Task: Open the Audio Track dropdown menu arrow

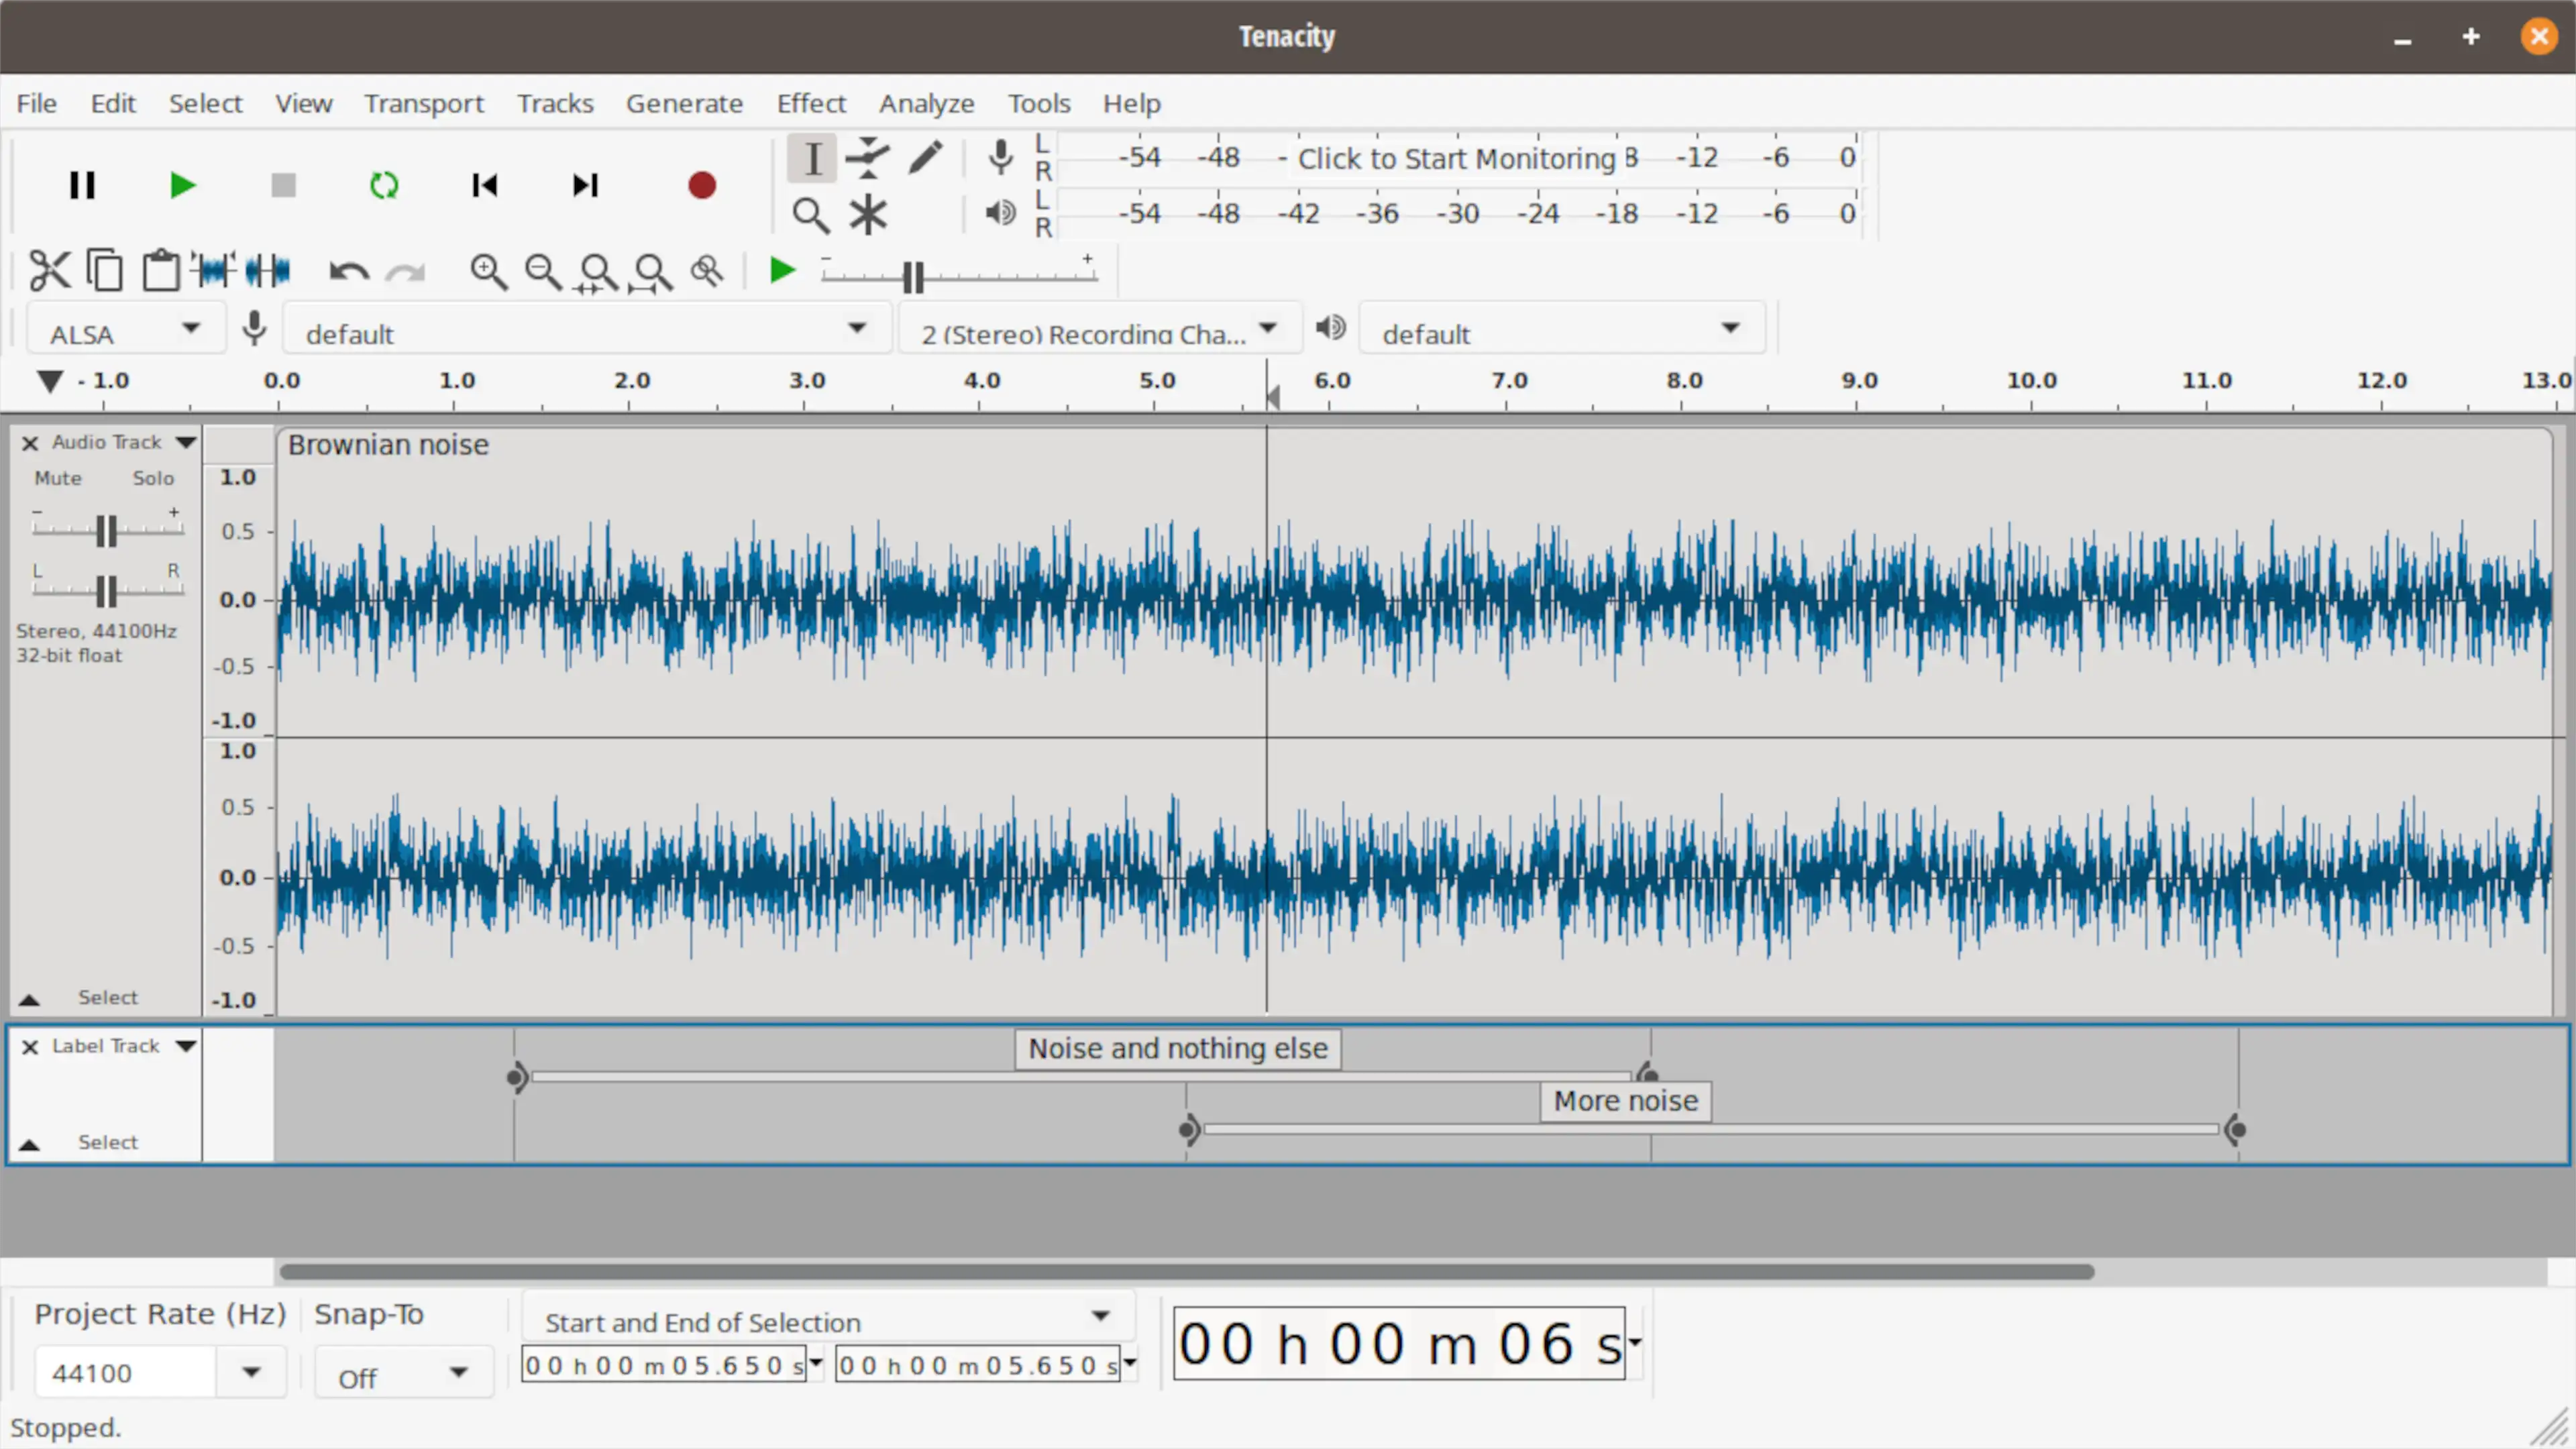Action: click(x=186, y=442)
